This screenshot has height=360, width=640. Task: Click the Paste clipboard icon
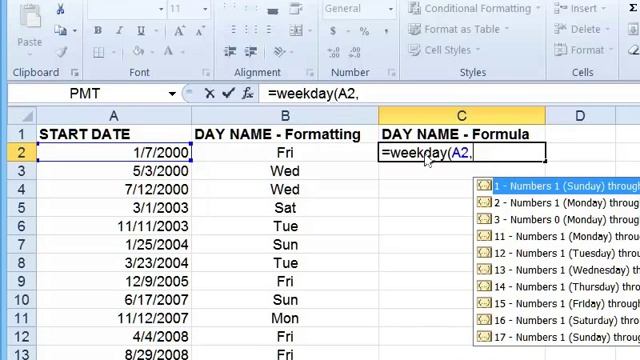(30, 17)
